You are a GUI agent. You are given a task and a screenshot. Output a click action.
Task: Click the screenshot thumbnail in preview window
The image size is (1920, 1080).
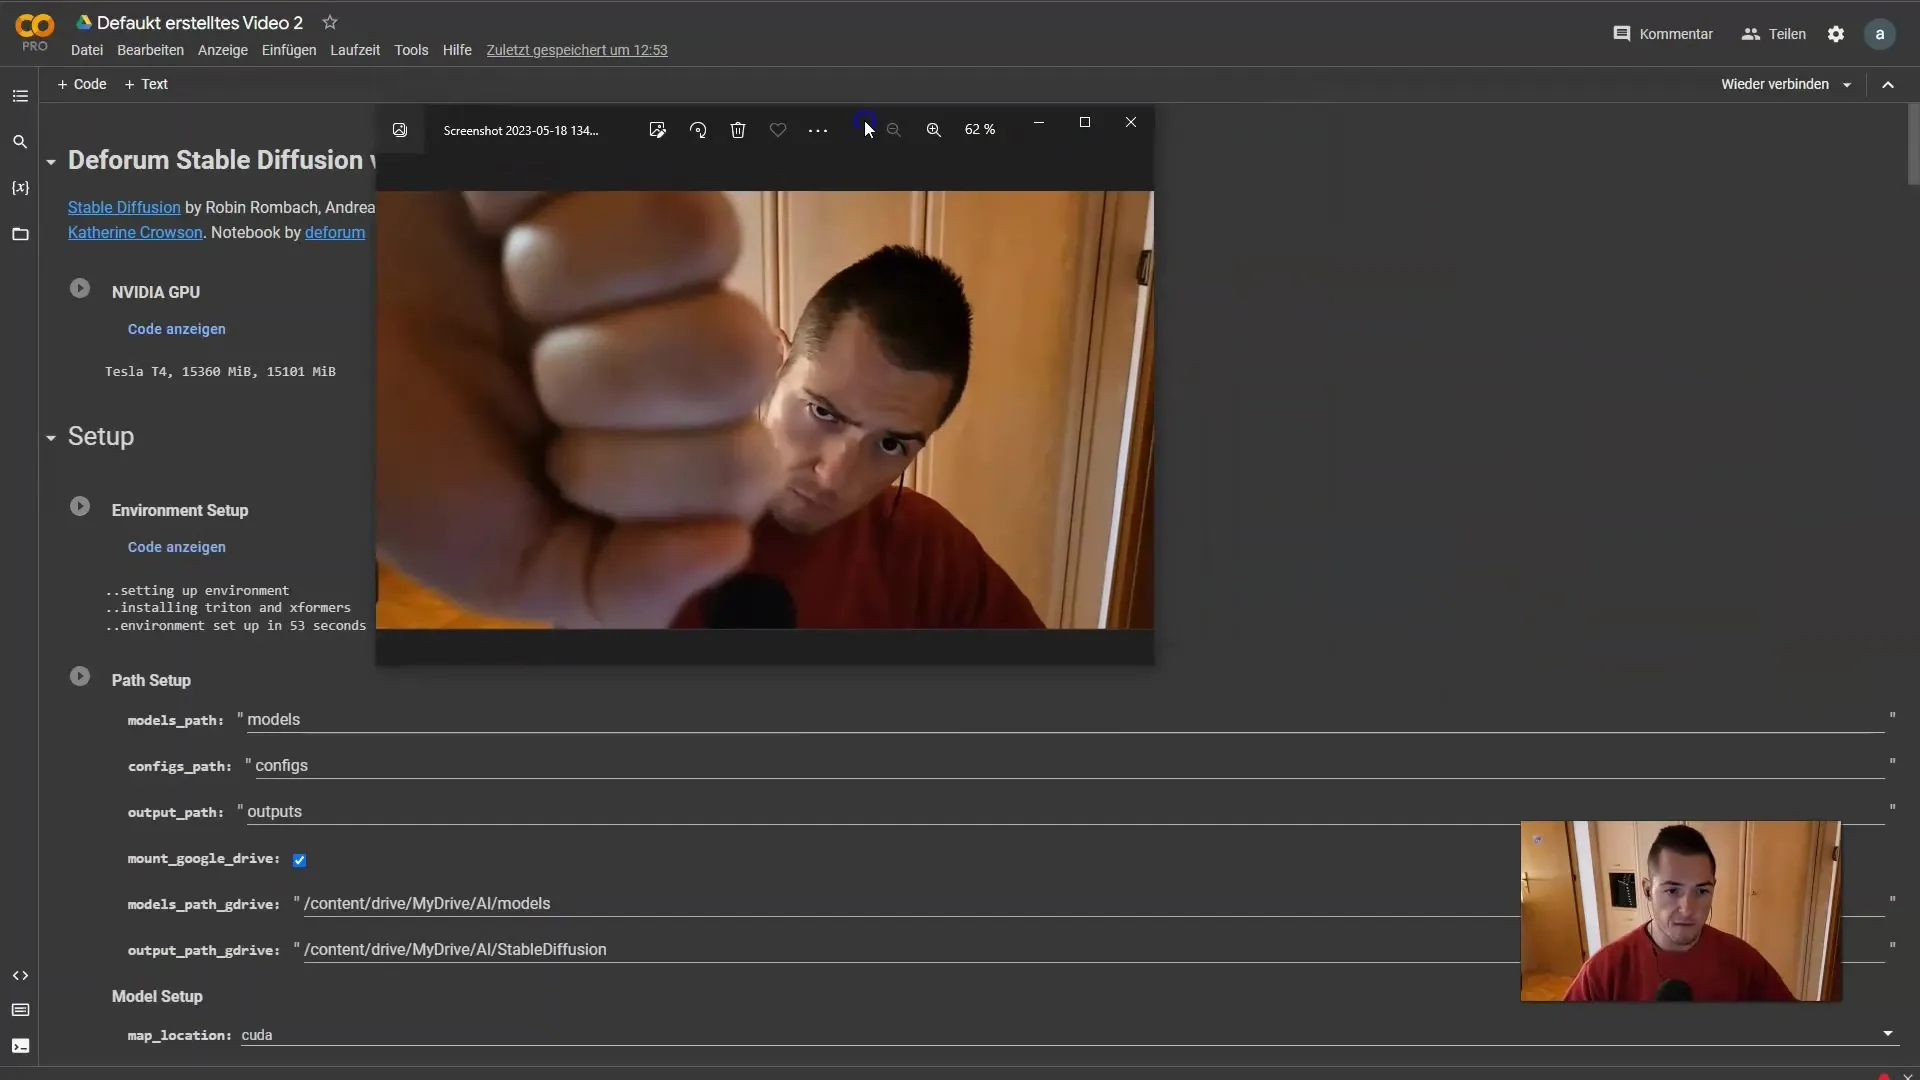[398, 129]
